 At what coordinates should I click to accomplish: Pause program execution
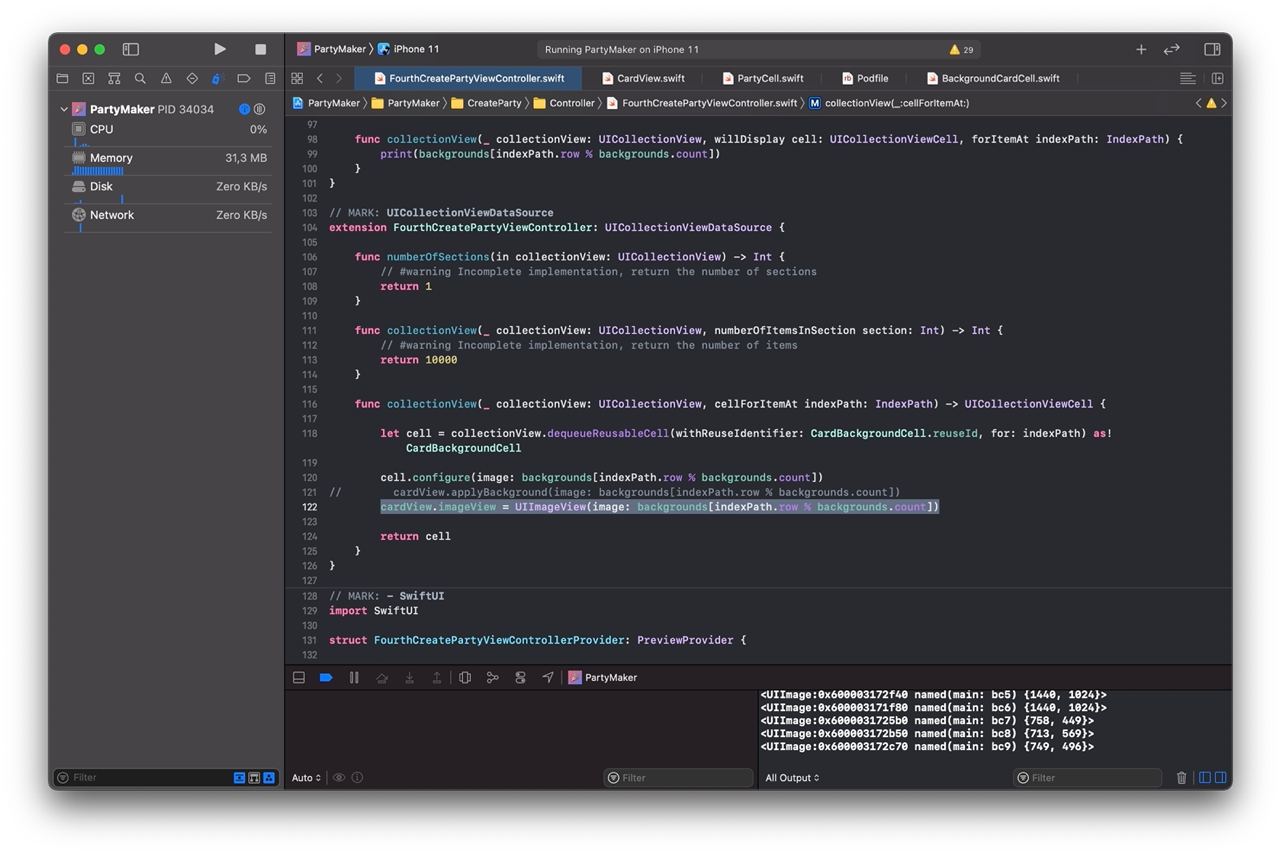point(354,677)
